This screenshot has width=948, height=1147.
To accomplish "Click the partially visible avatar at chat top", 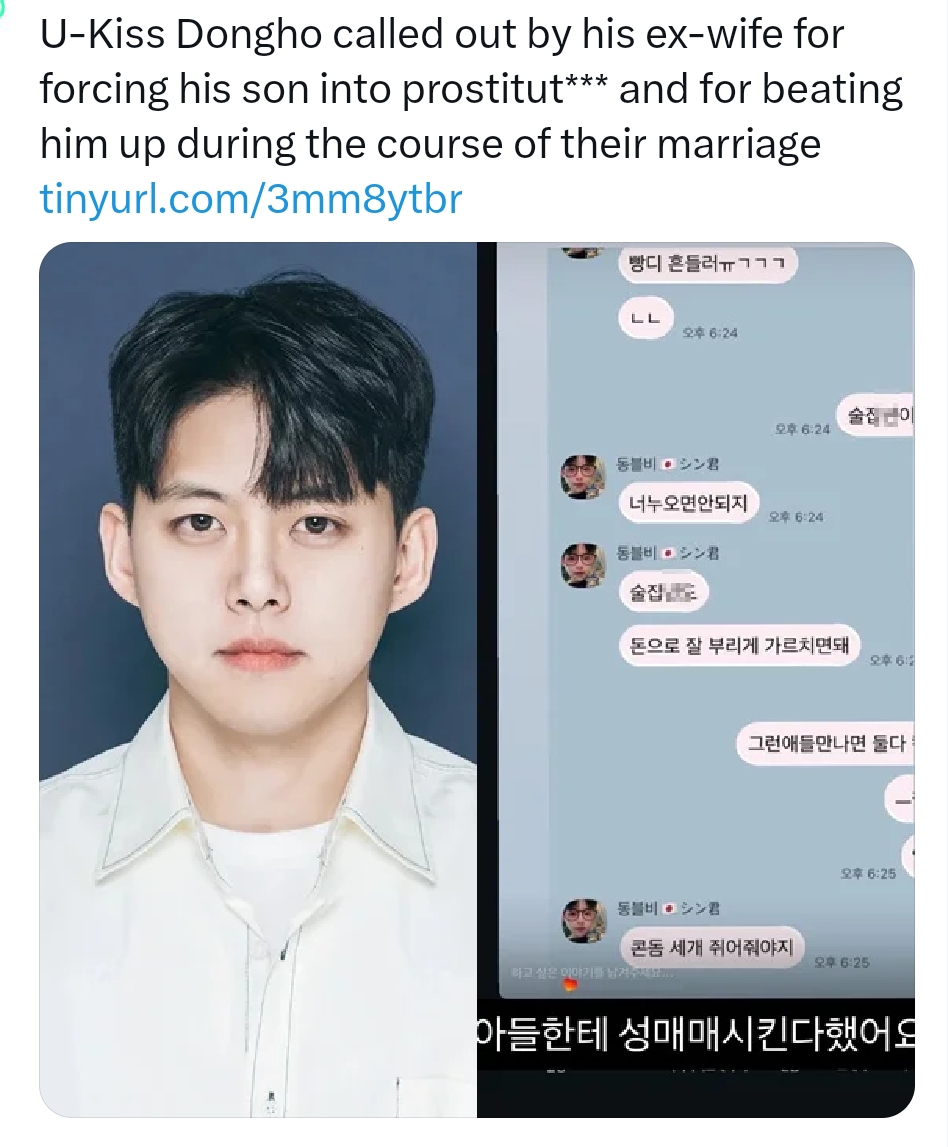I will [583, 251].
